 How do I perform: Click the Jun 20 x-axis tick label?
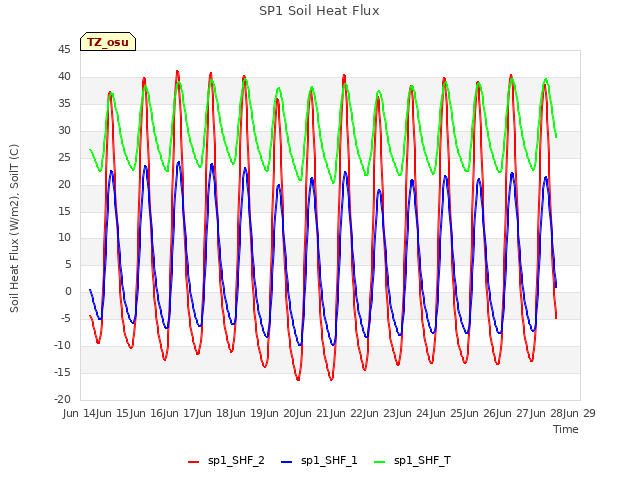(x=280, y=413)
